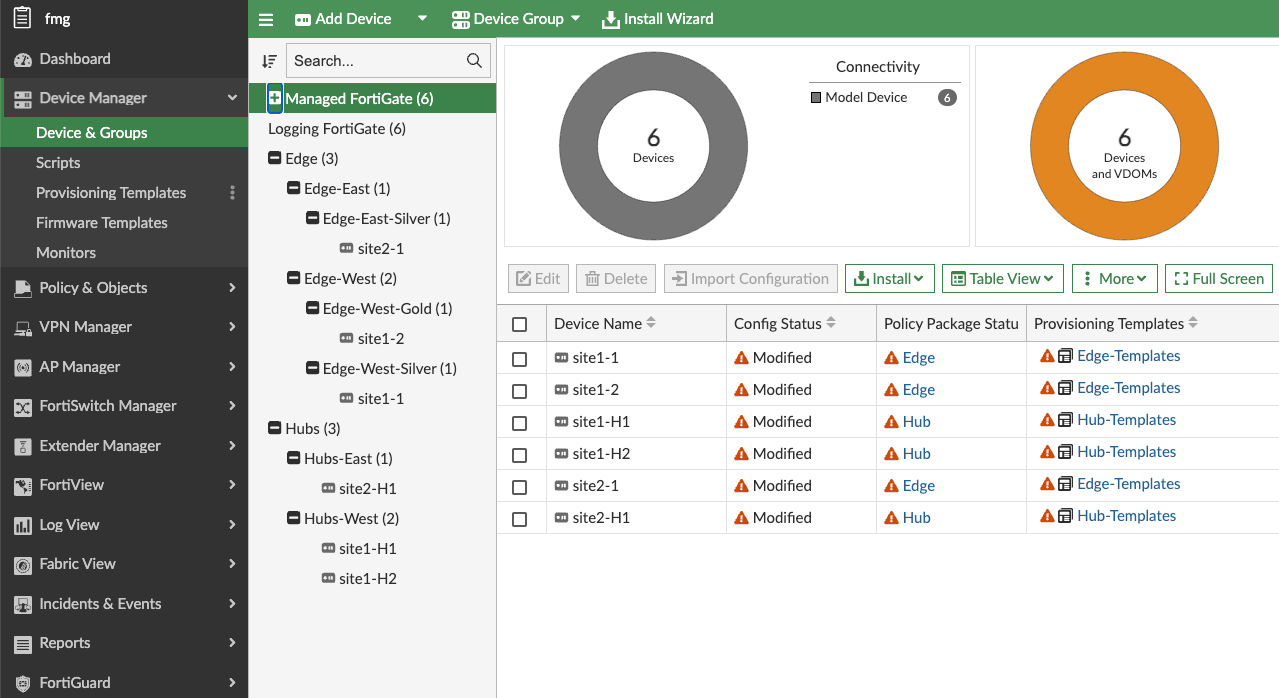
Task: Open the Incidents & Events section
Action: [101, 604]
